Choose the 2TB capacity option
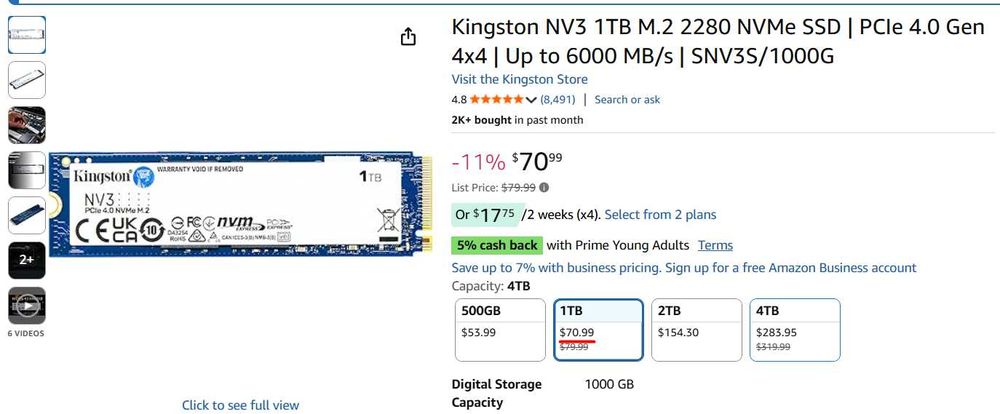1000x414 pixels. [x=694, y=330]
